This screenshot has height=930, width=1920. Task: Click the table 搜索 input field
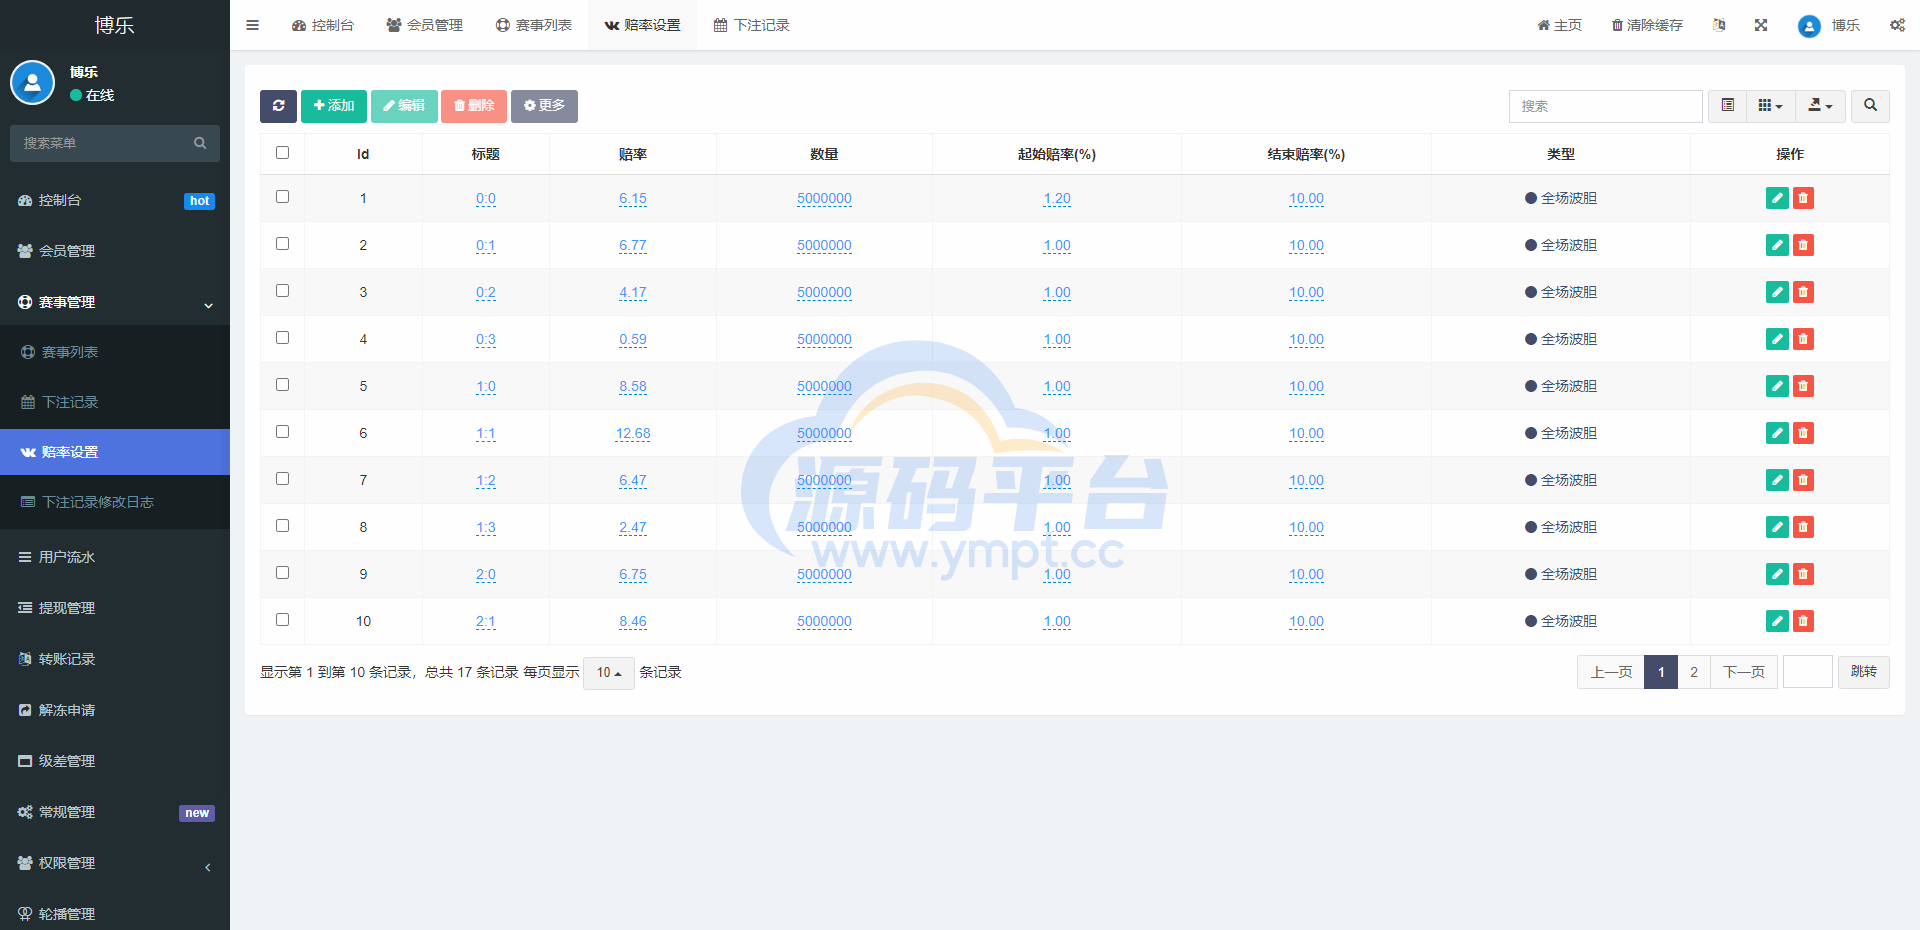pos(1606,106)
